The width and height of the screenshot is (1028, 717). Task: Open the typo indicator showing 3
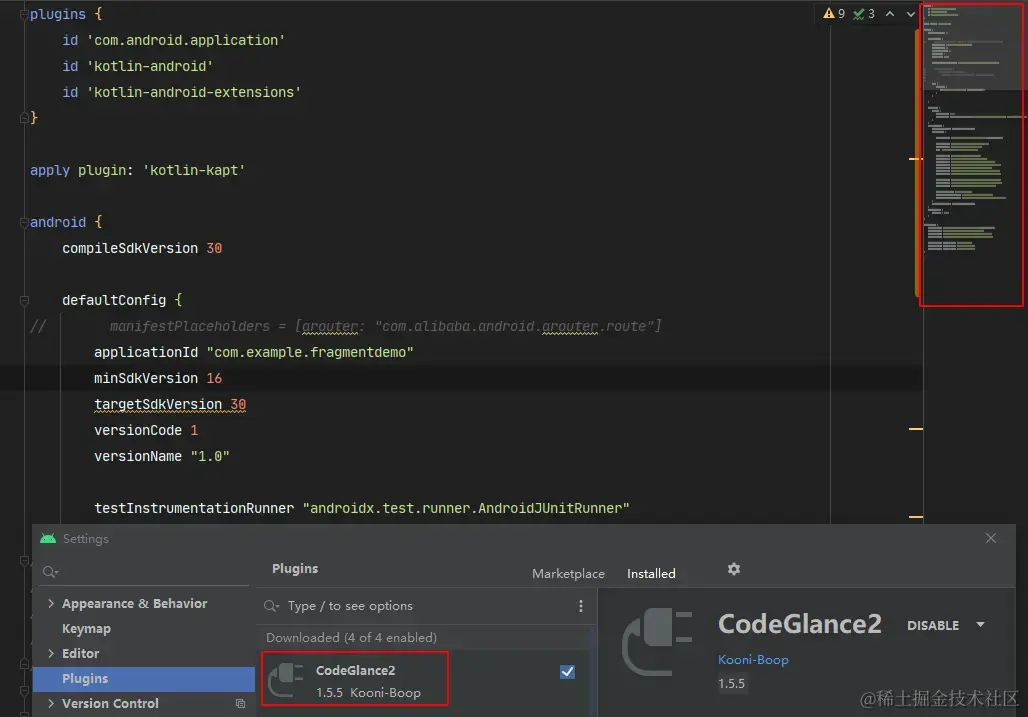click(x=863, y=14)
